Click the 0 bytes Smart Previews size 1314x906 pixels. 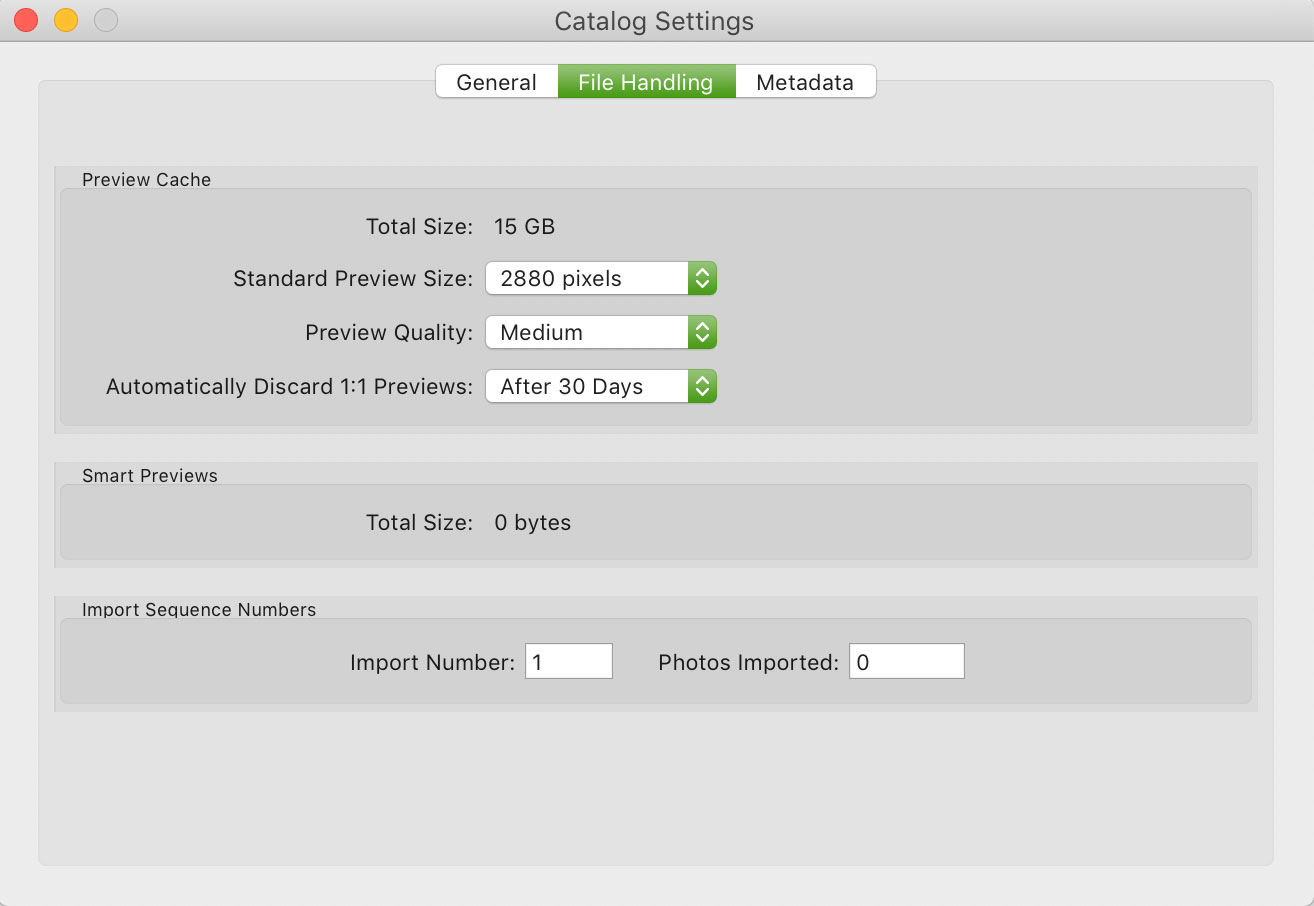(532, 523)
